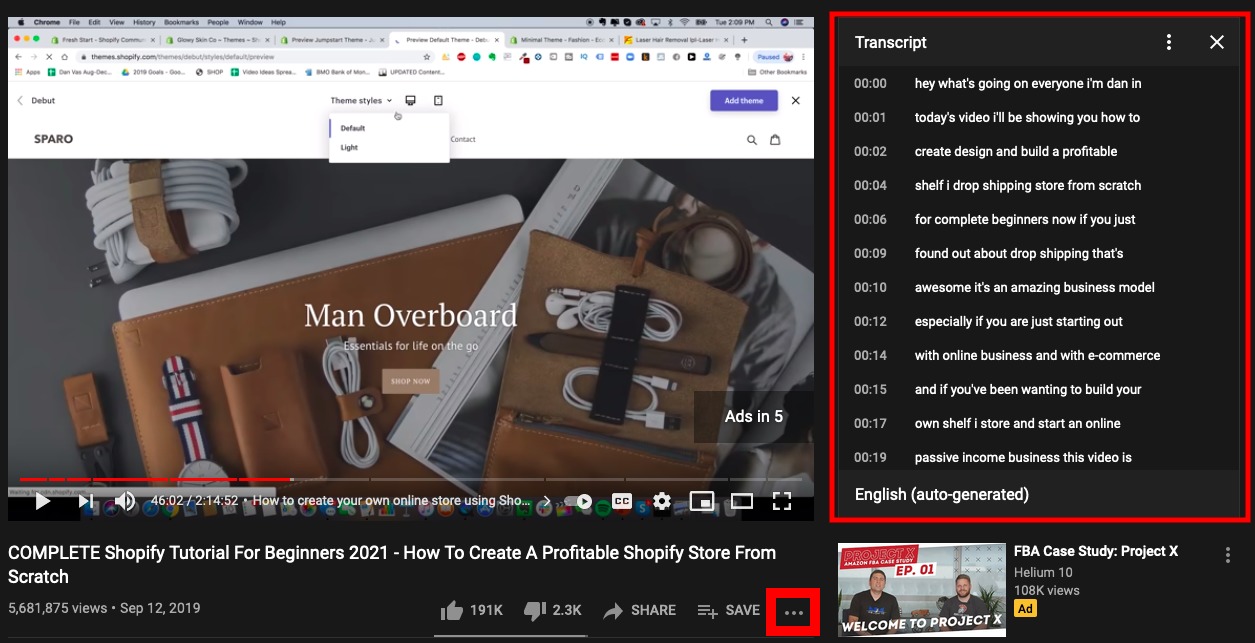Enter fullscreen mode
This screenshot has height=643, width=1255.
coord(782,501)
